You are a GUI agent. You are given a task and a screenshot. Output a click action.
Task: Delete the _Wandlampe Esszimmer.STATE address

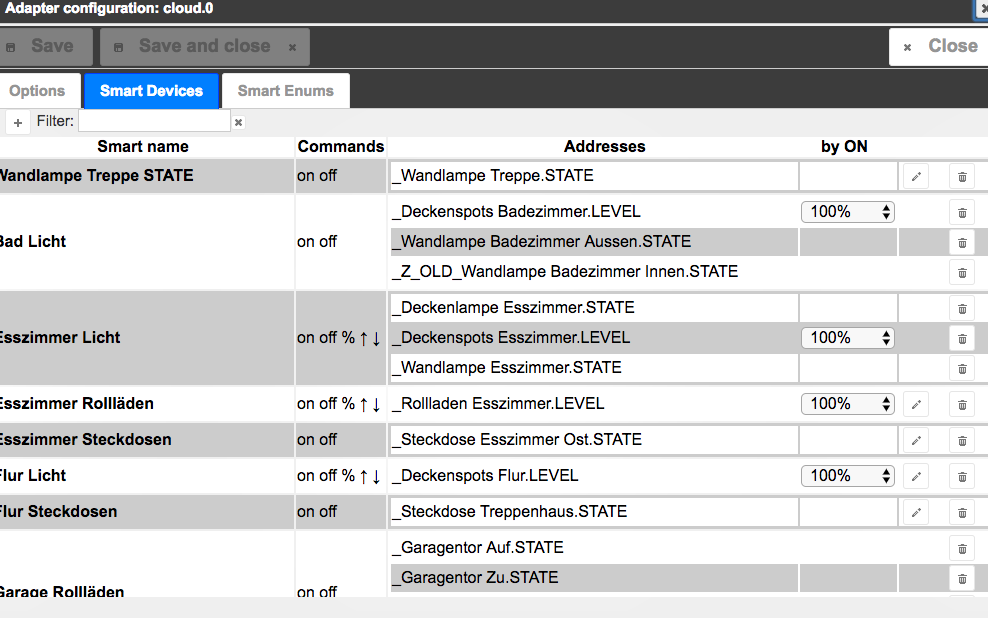pyautogui.click(x=961, y=368)
